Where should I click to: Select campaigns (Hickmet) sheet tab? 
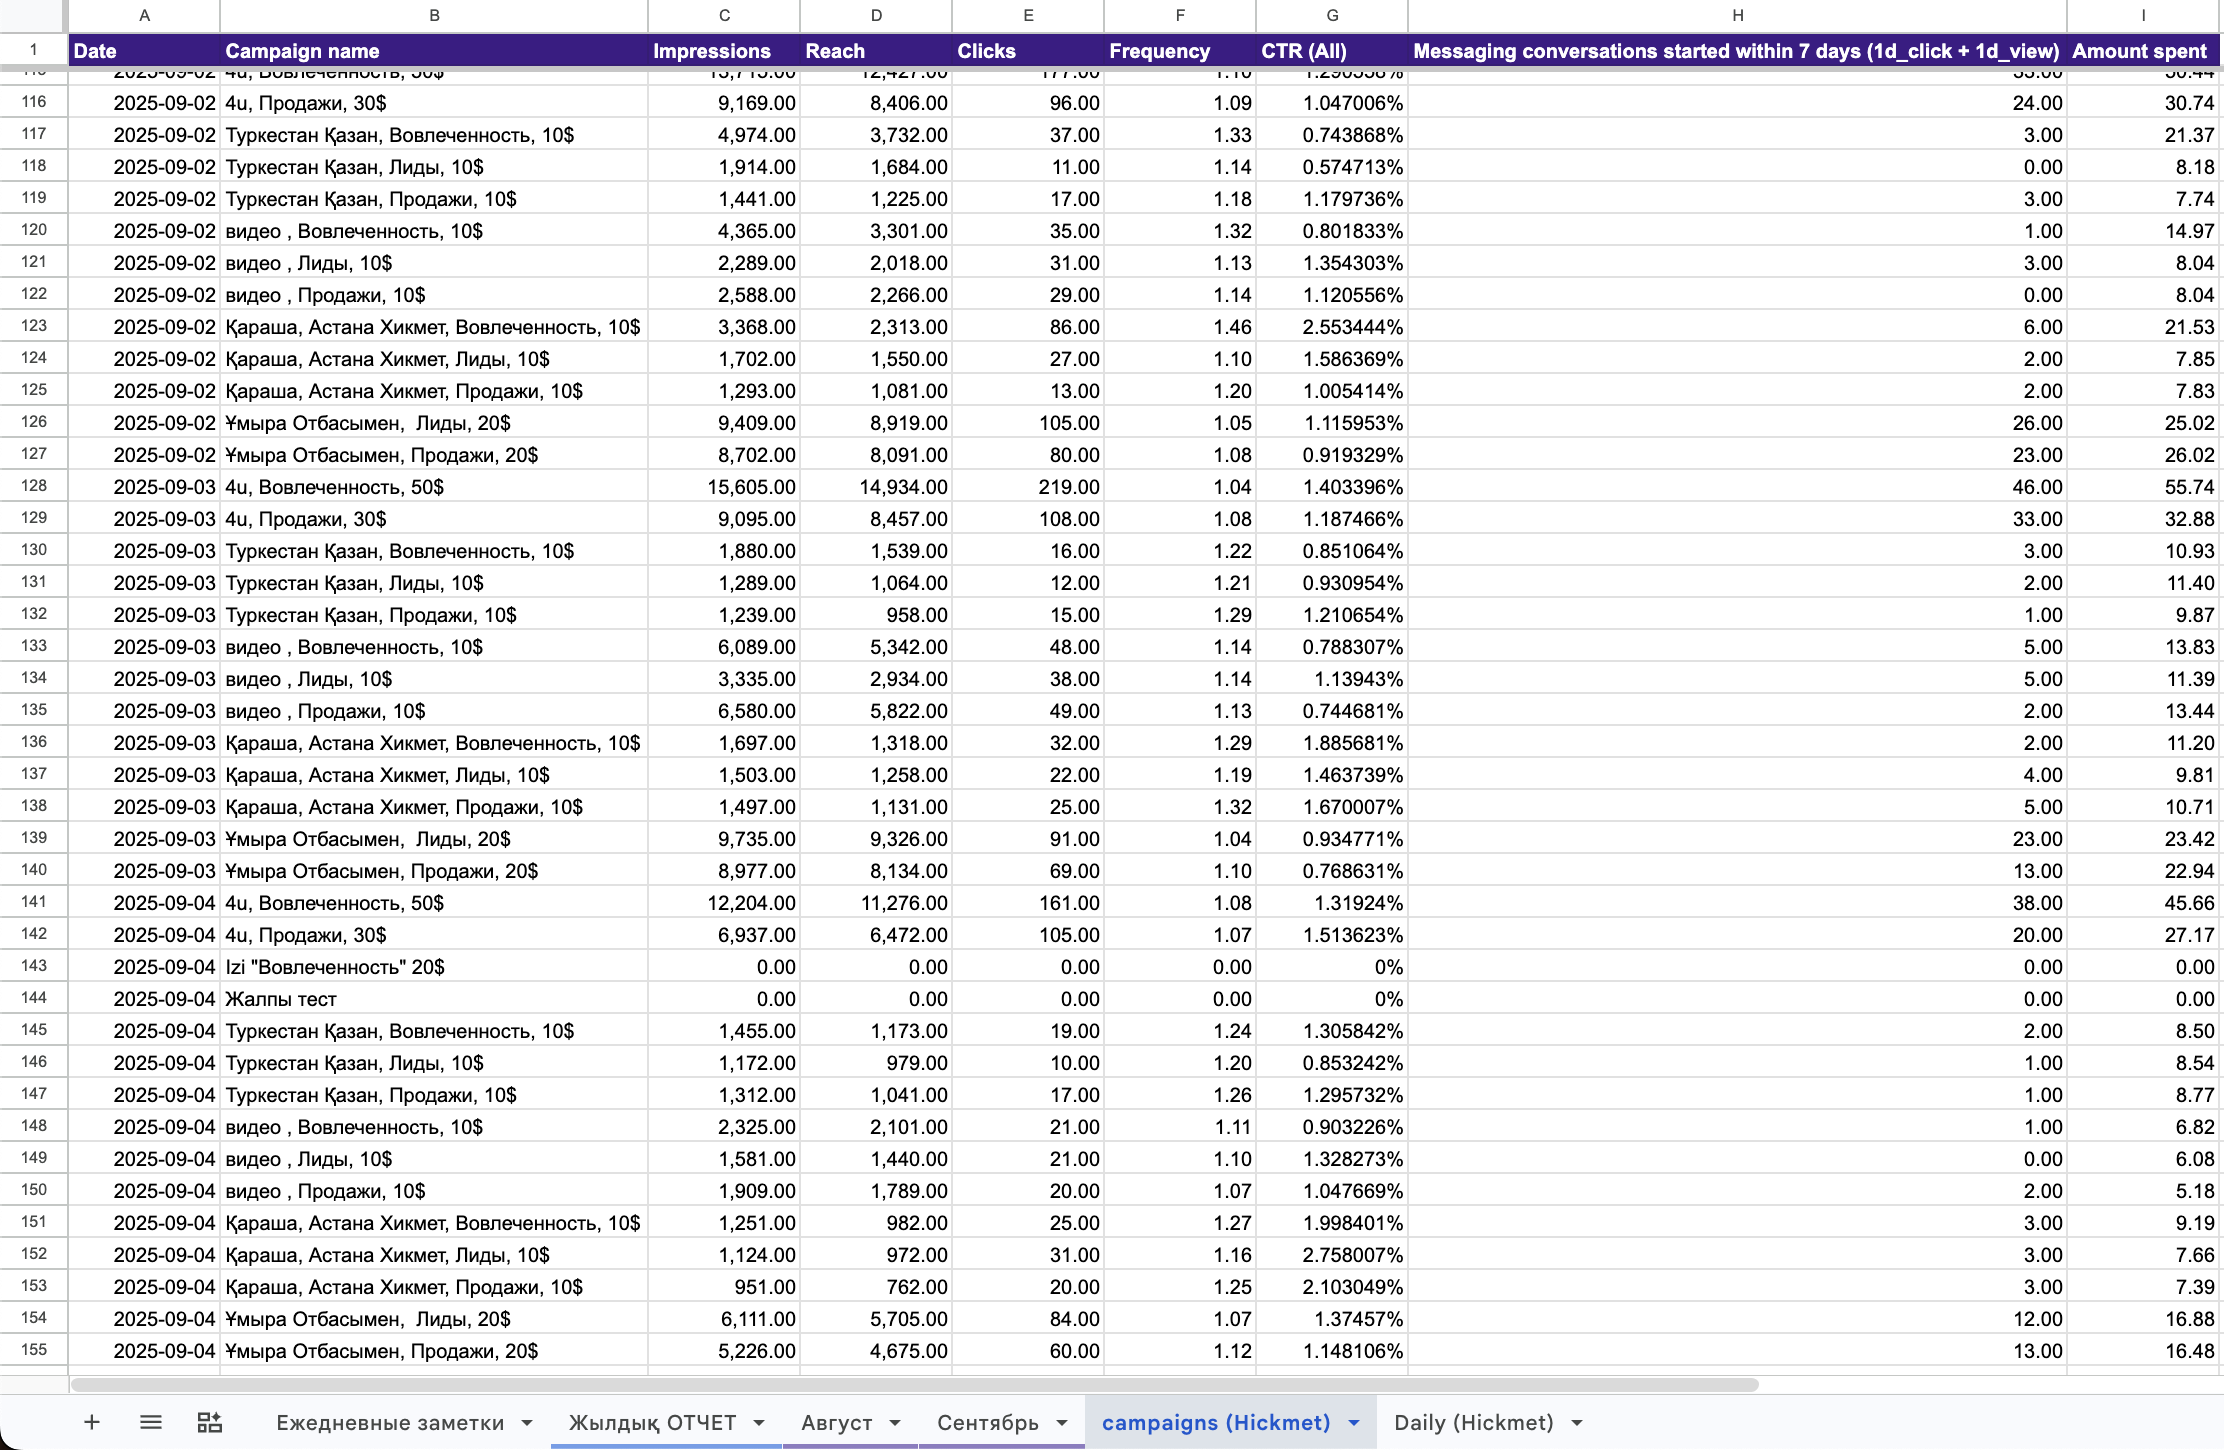point(1216,1422)
